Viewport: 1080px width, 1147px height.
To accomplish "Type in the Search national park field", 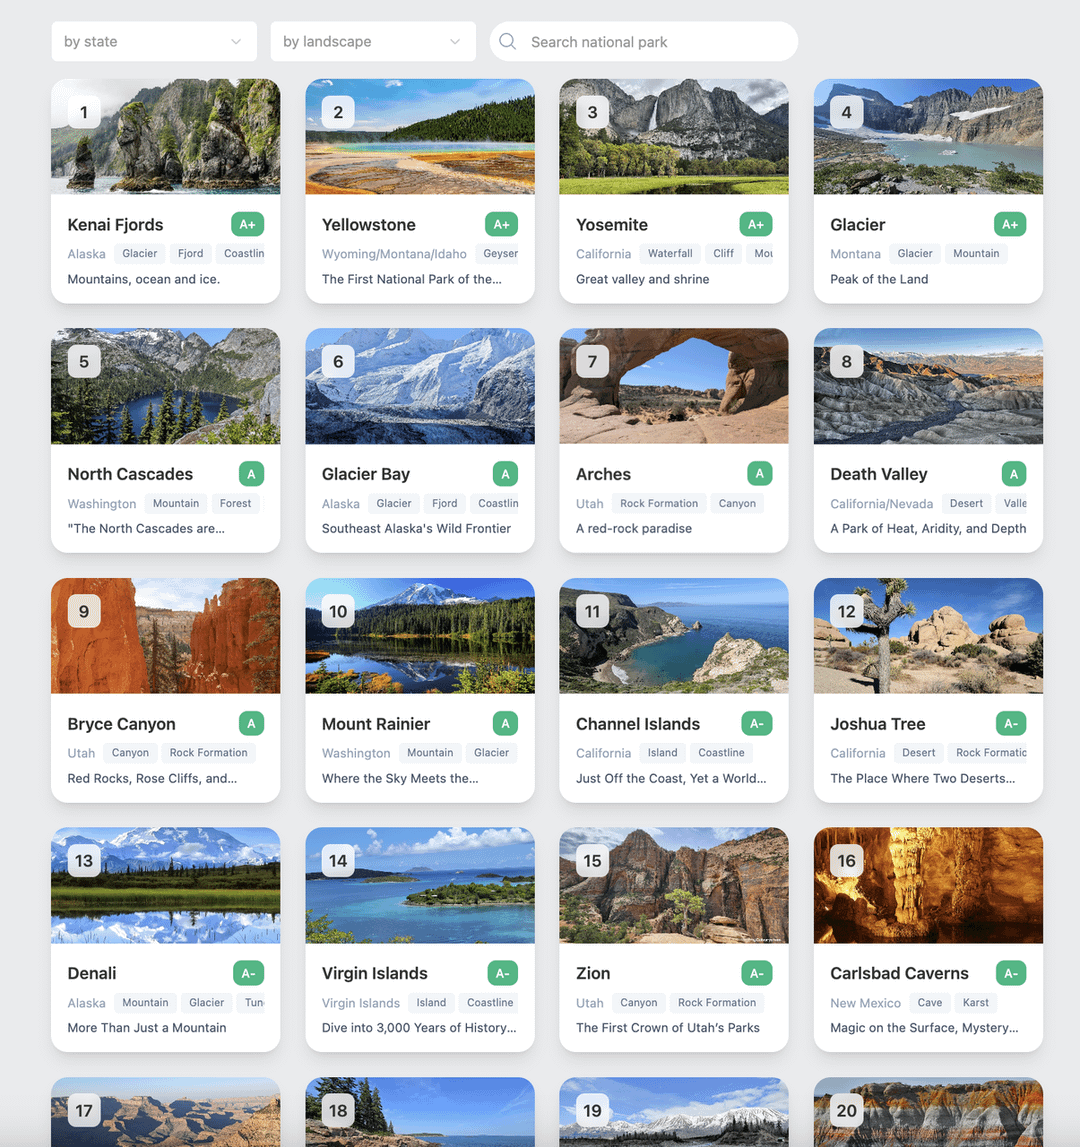I will 655,42.
